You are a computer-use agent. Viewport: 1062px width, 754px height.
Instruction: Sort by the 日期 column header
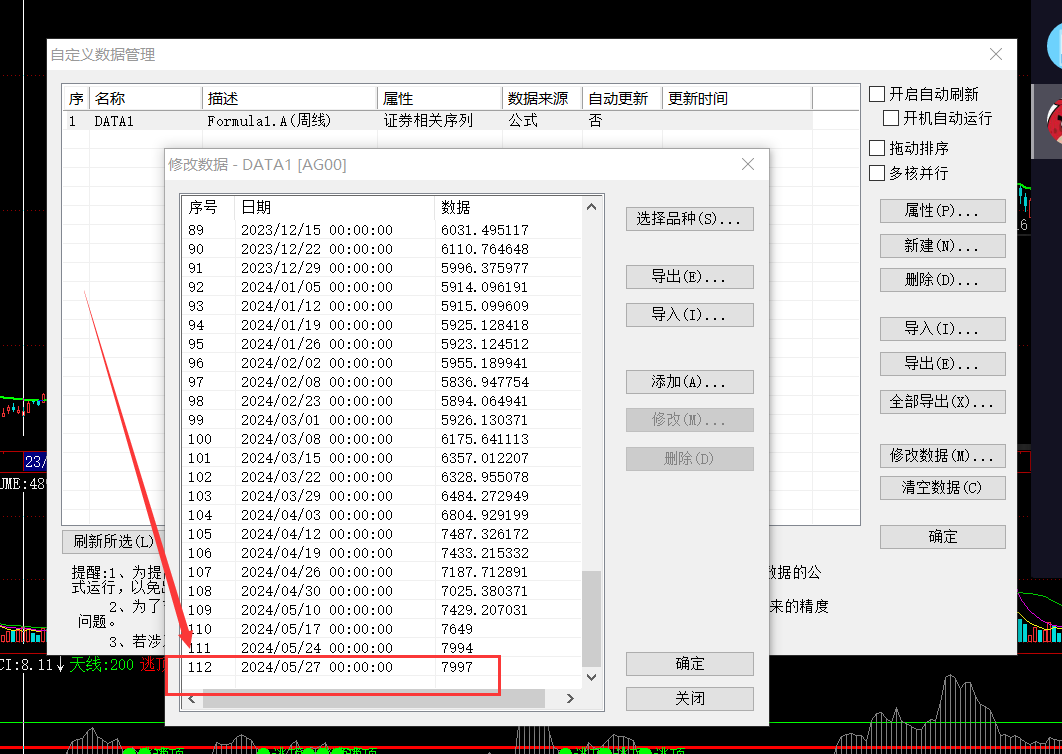pos(334,207)
